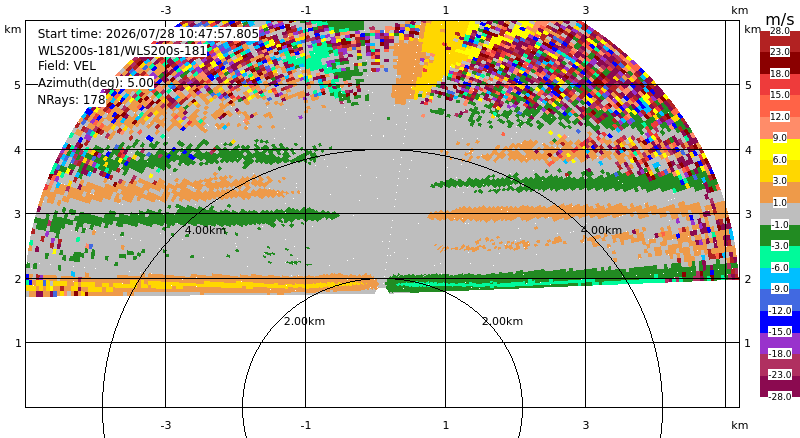Click the top axis tick label -3
Screen dimensions: 800x438
tap(166, 10)
